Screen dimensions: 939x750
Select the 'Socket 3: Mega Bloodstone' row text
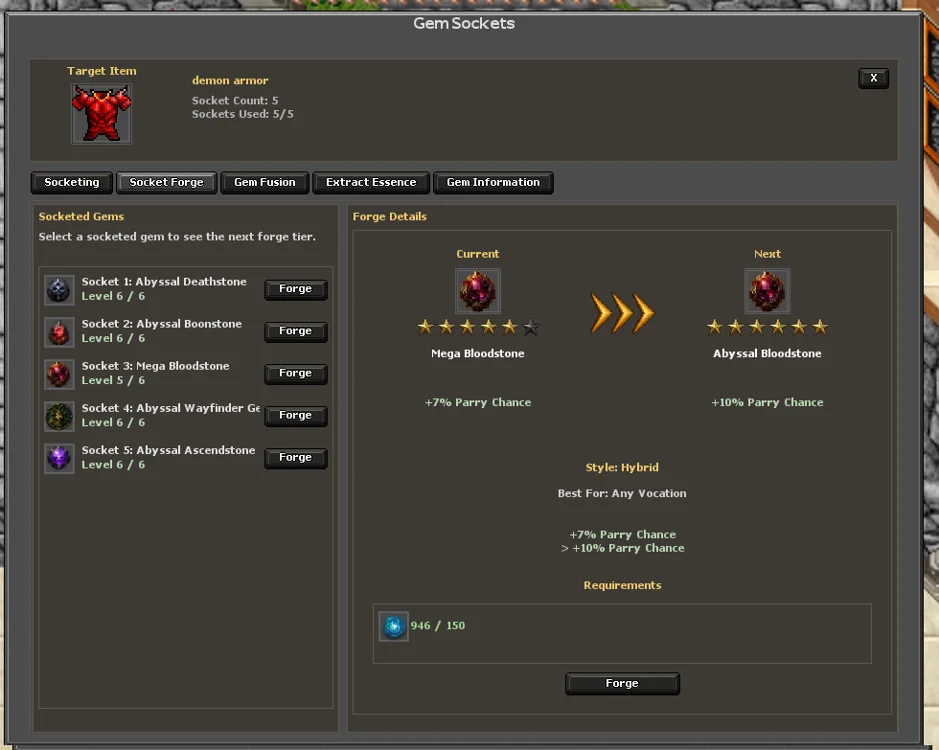coord(155,366)
